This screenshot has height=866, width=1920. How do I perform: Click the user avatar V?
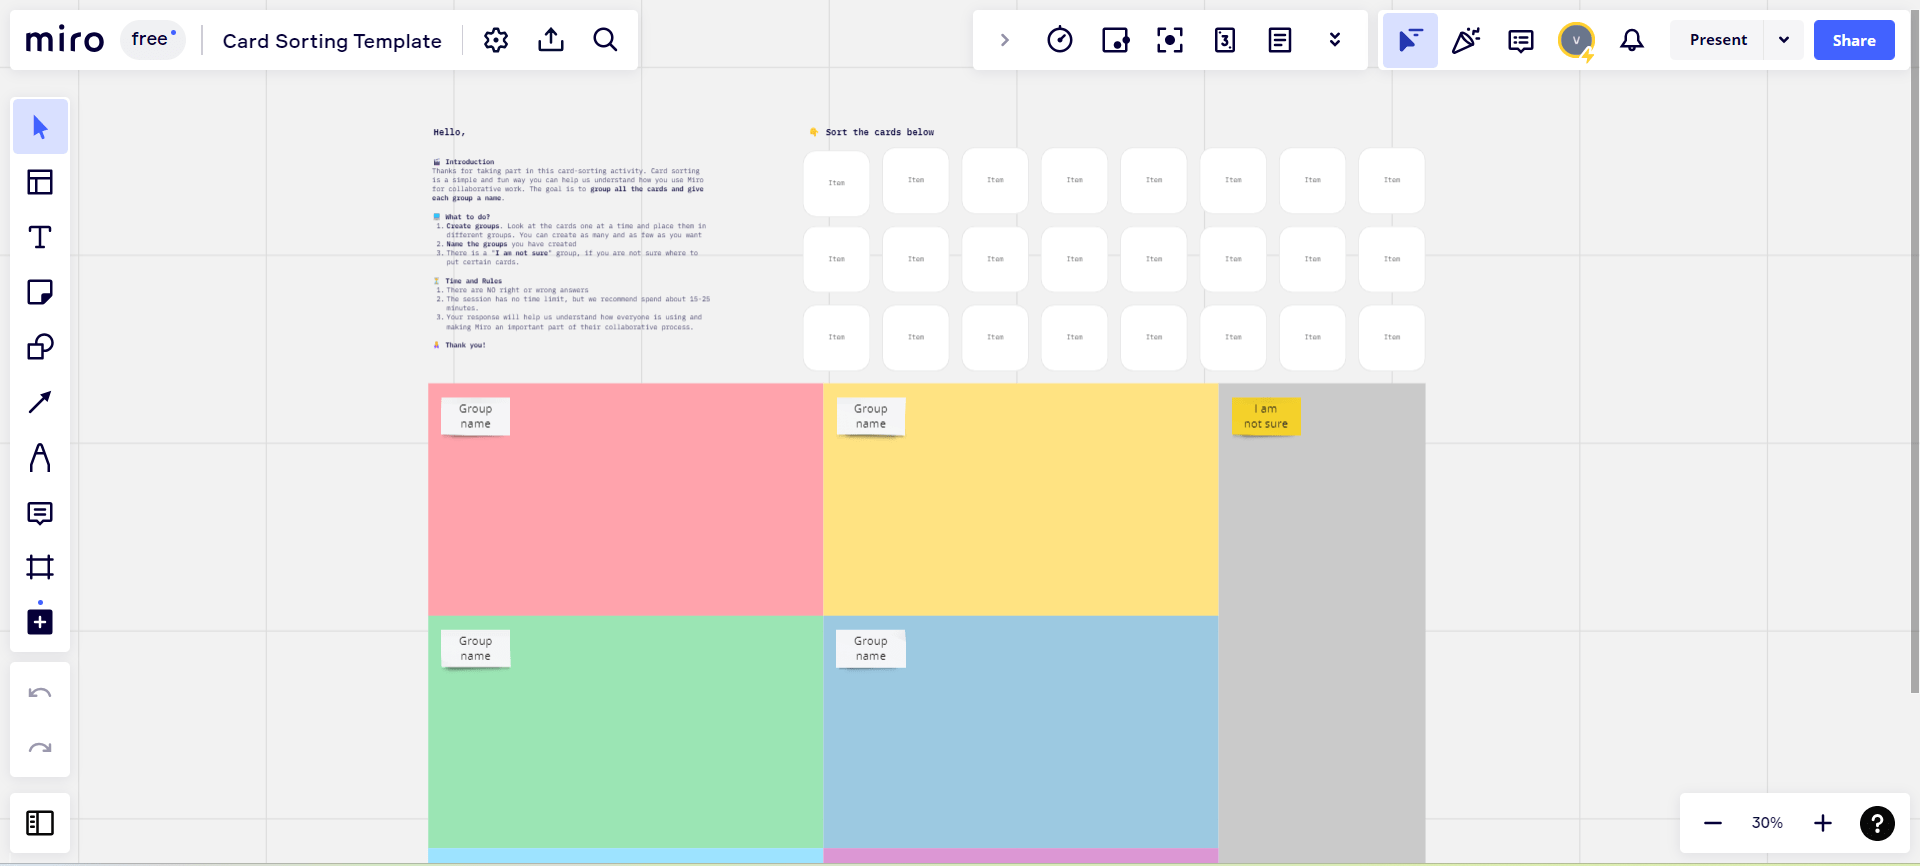coord(1576,40)
